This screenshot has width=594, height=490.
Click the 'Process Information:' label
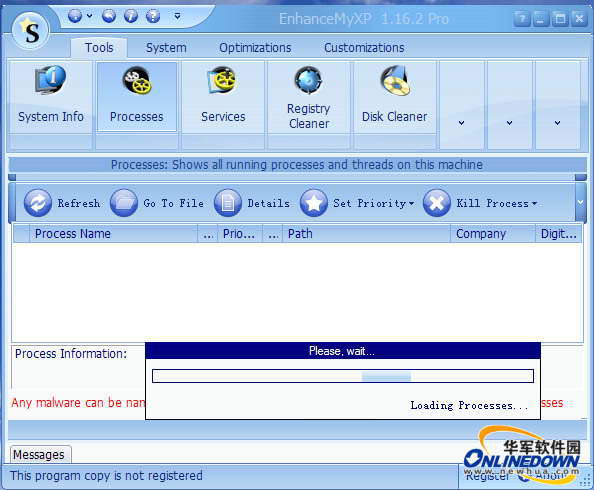pos(71,354)
